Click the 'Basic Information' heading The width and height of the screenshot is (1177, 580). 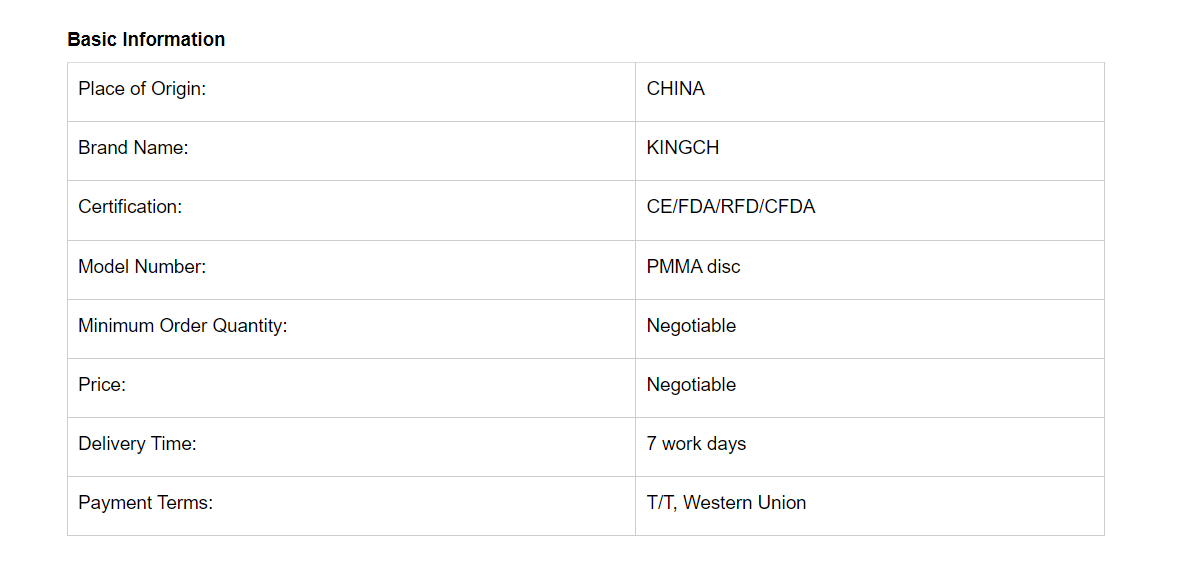[x=146, y=40]
